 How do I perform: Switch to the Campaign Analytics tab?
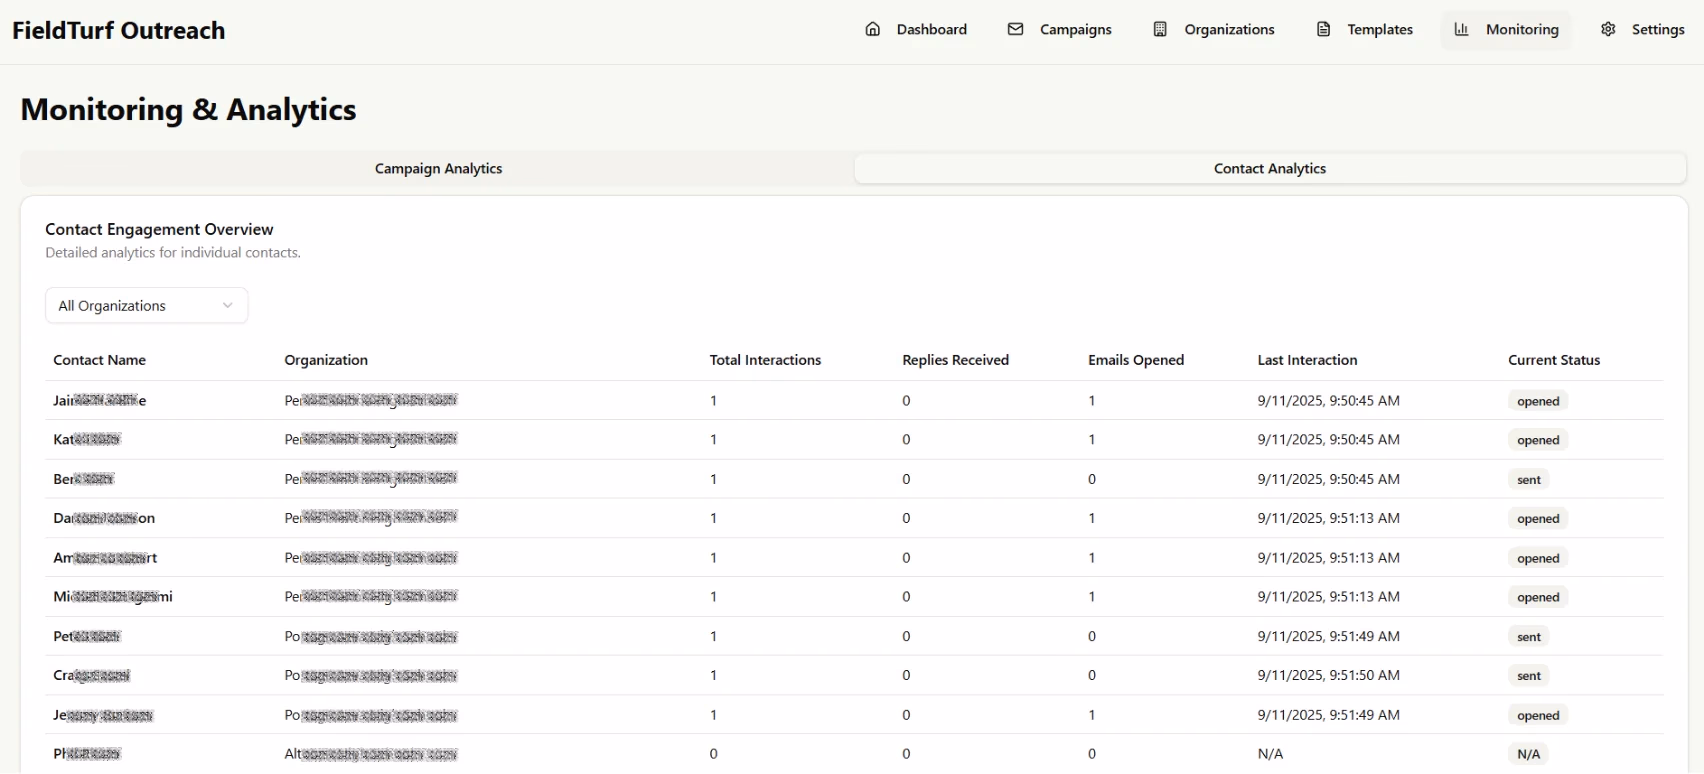coord(438,169)
